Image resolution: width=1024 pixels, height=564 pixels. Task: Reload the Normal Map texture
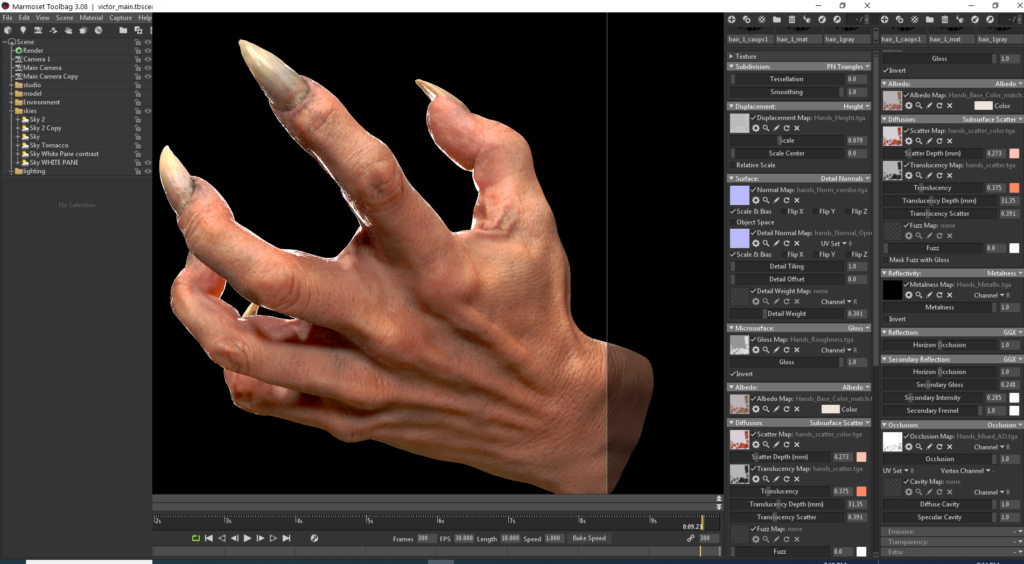(786, 200)
